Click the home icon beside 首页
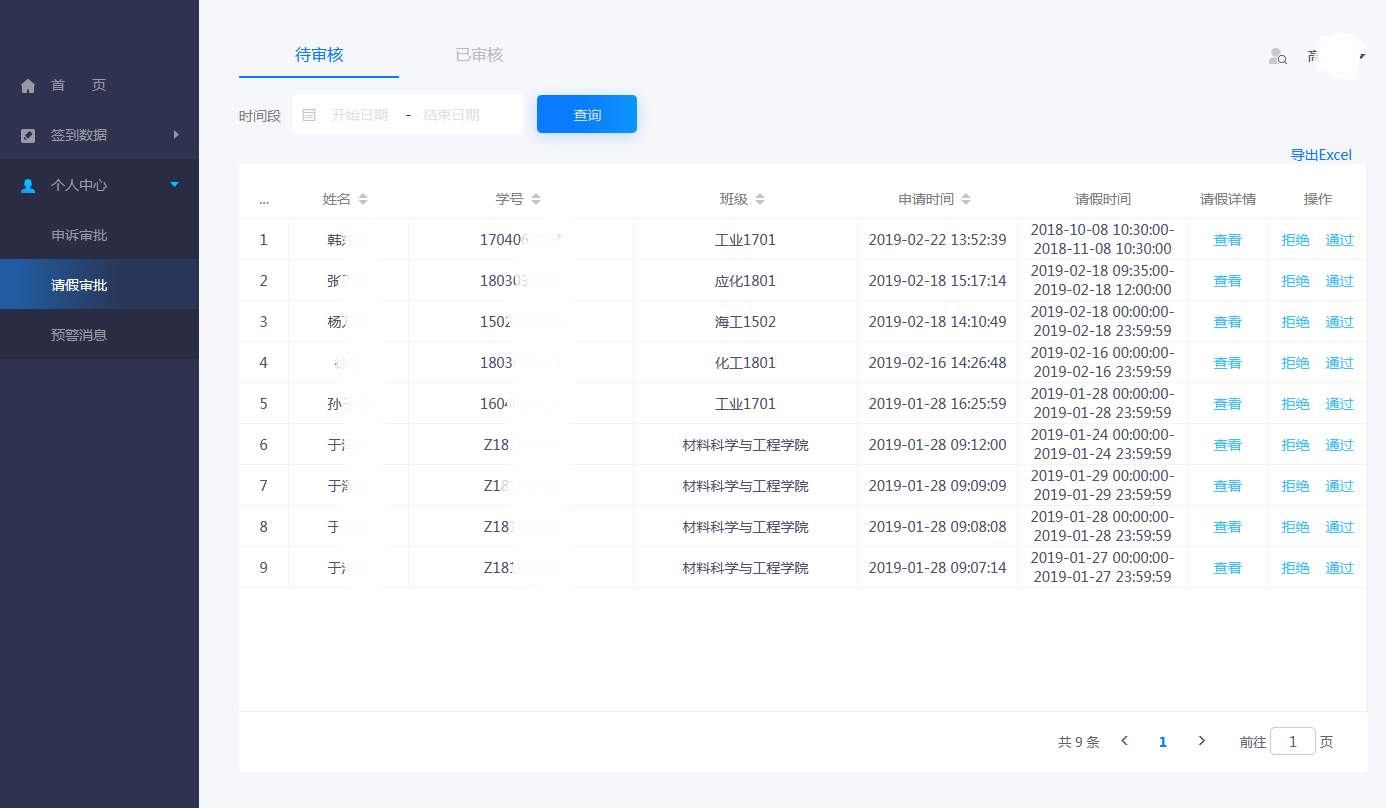1386x808 pixels. click(28, 86)
